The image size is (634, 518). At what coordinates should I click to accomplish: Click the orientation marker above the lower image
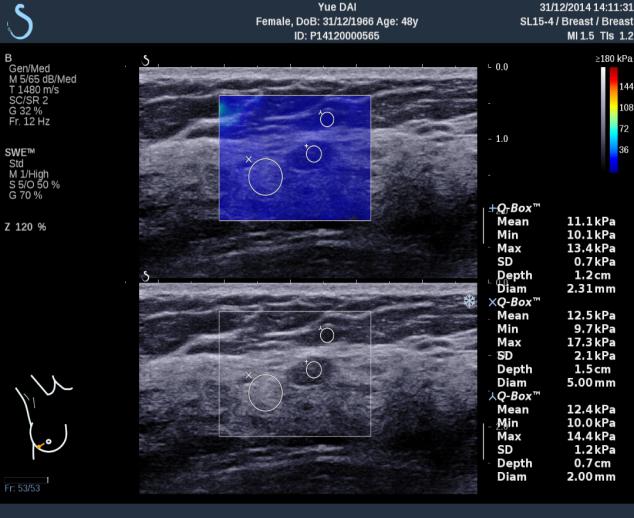click(146, 276)
